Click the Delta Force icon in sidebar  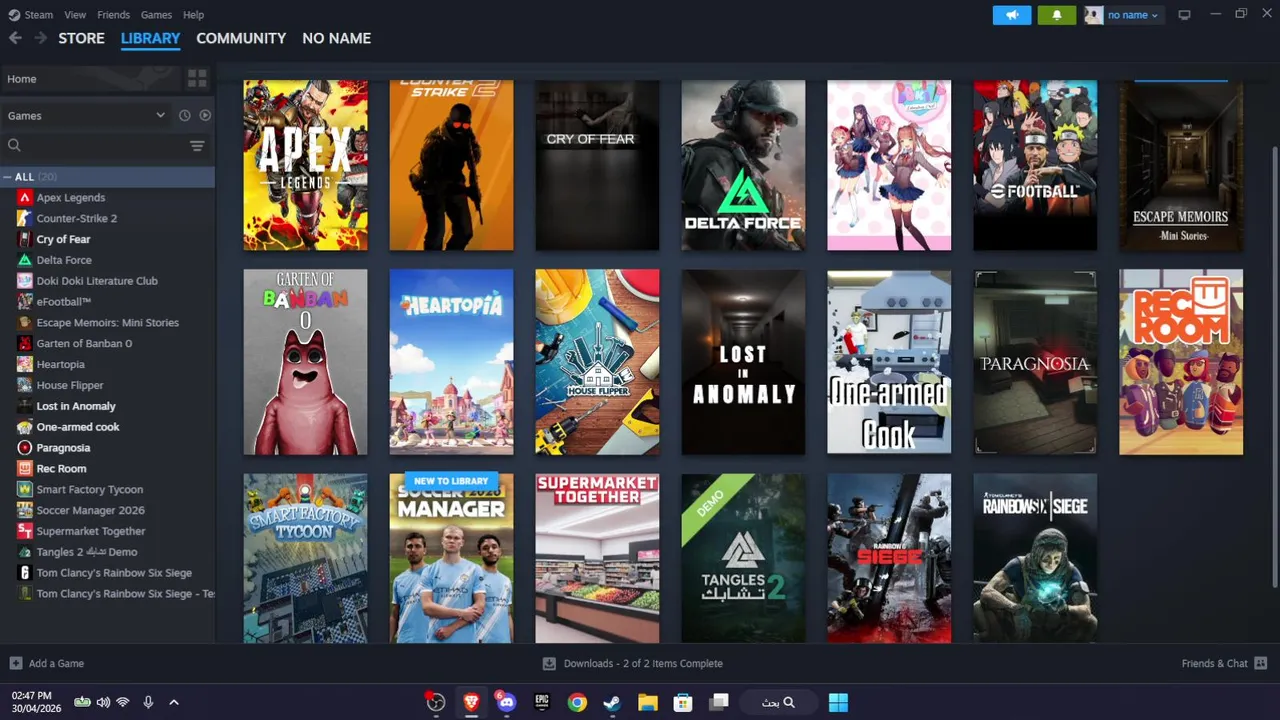25,260
